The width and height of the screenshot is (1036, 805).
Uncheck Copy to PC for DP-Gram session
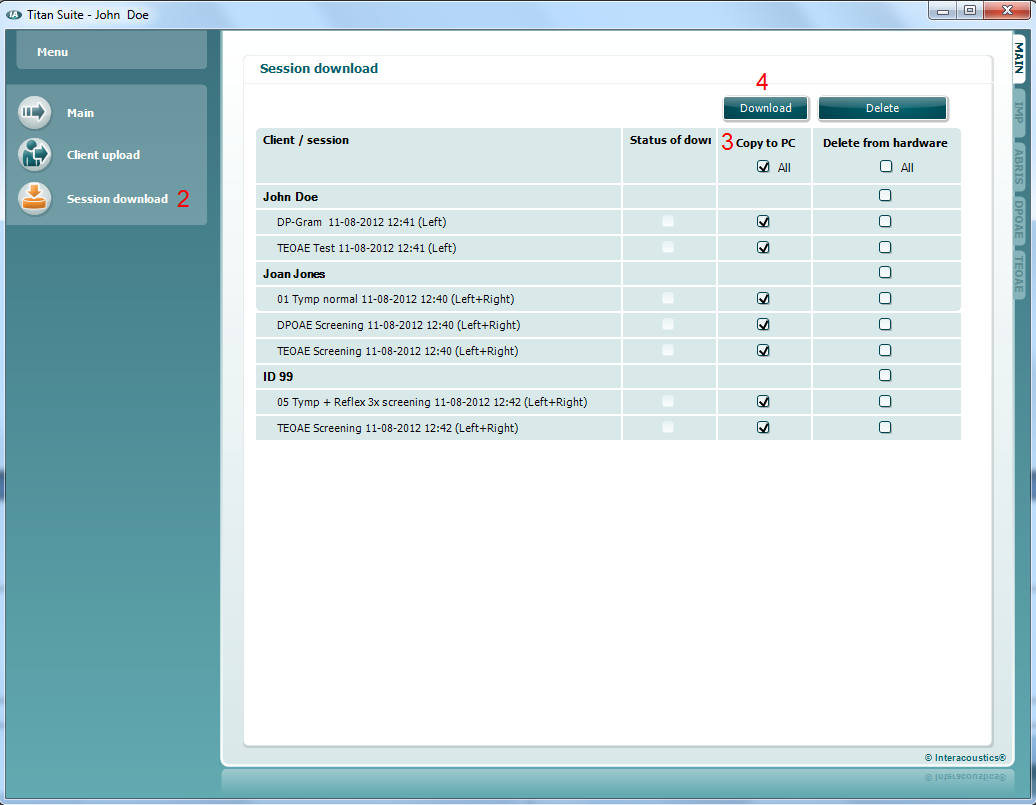(x=763, y=221)
